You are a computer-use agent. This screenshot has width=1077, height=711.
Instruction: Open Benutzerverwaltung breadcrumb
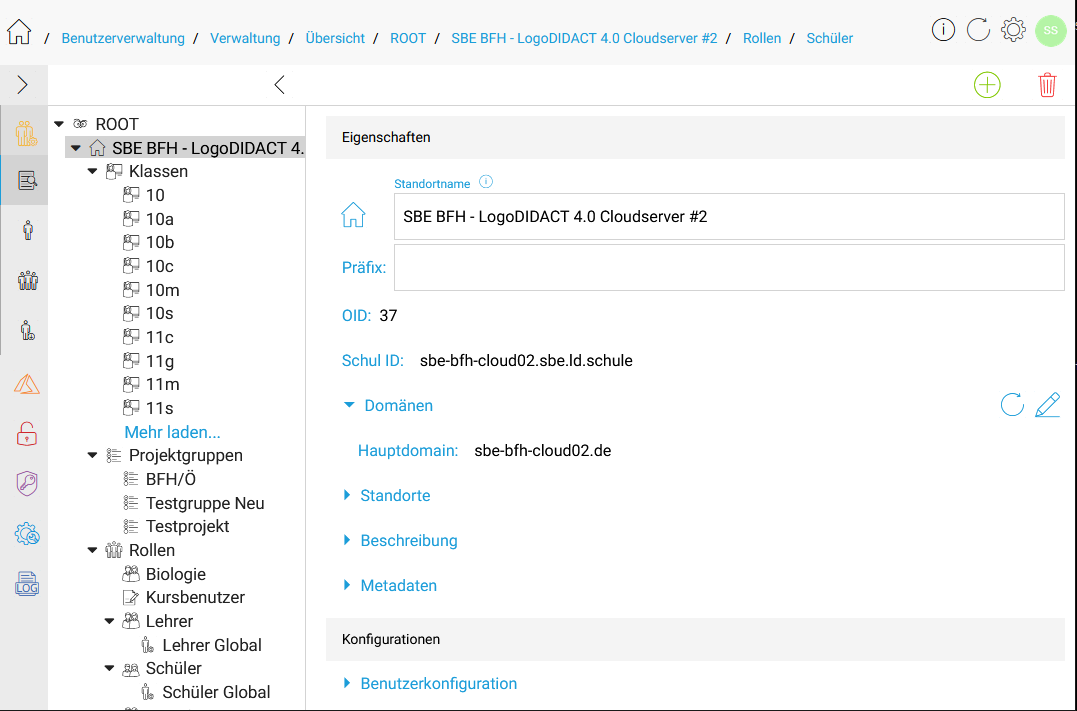[123, 38]
